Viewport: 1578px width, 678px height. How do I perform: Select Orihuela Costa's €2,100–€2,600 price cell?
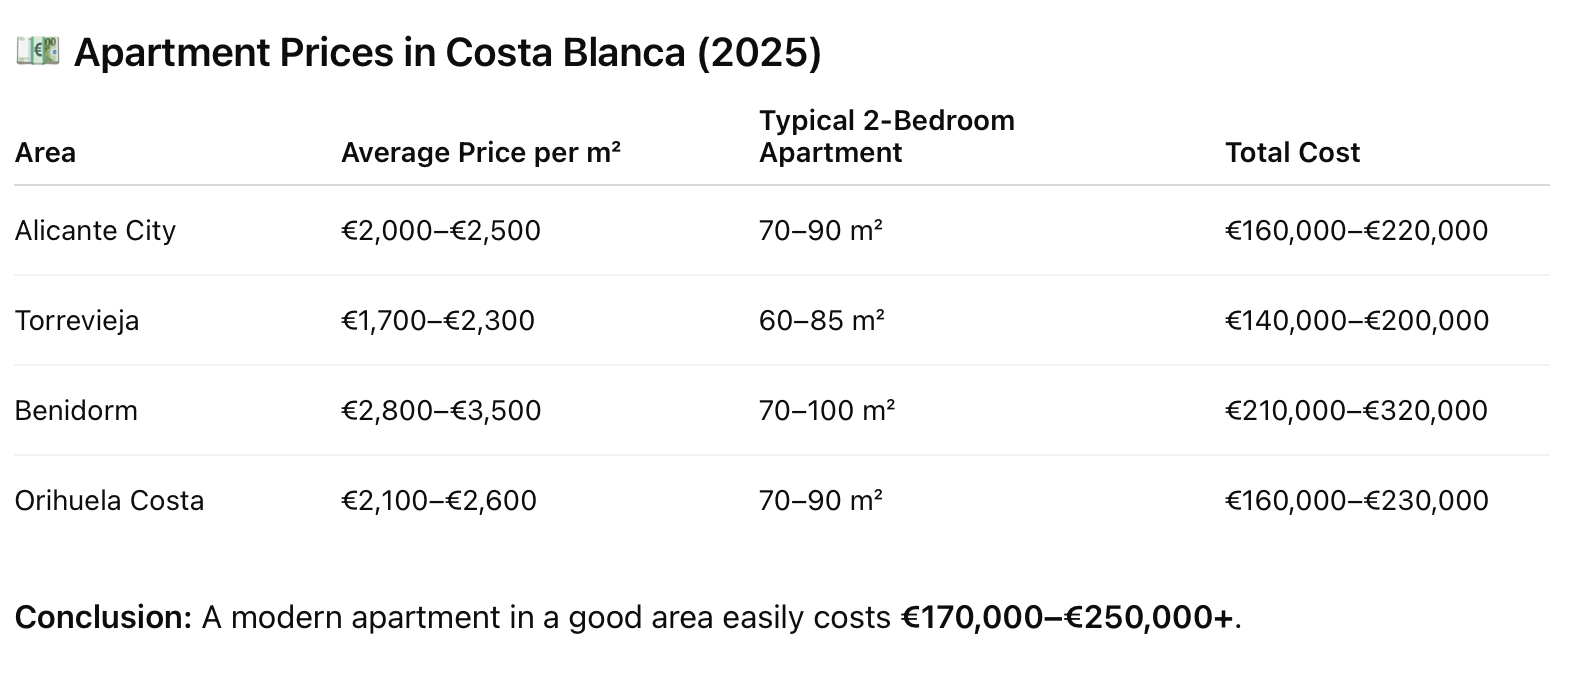point(438,500)
